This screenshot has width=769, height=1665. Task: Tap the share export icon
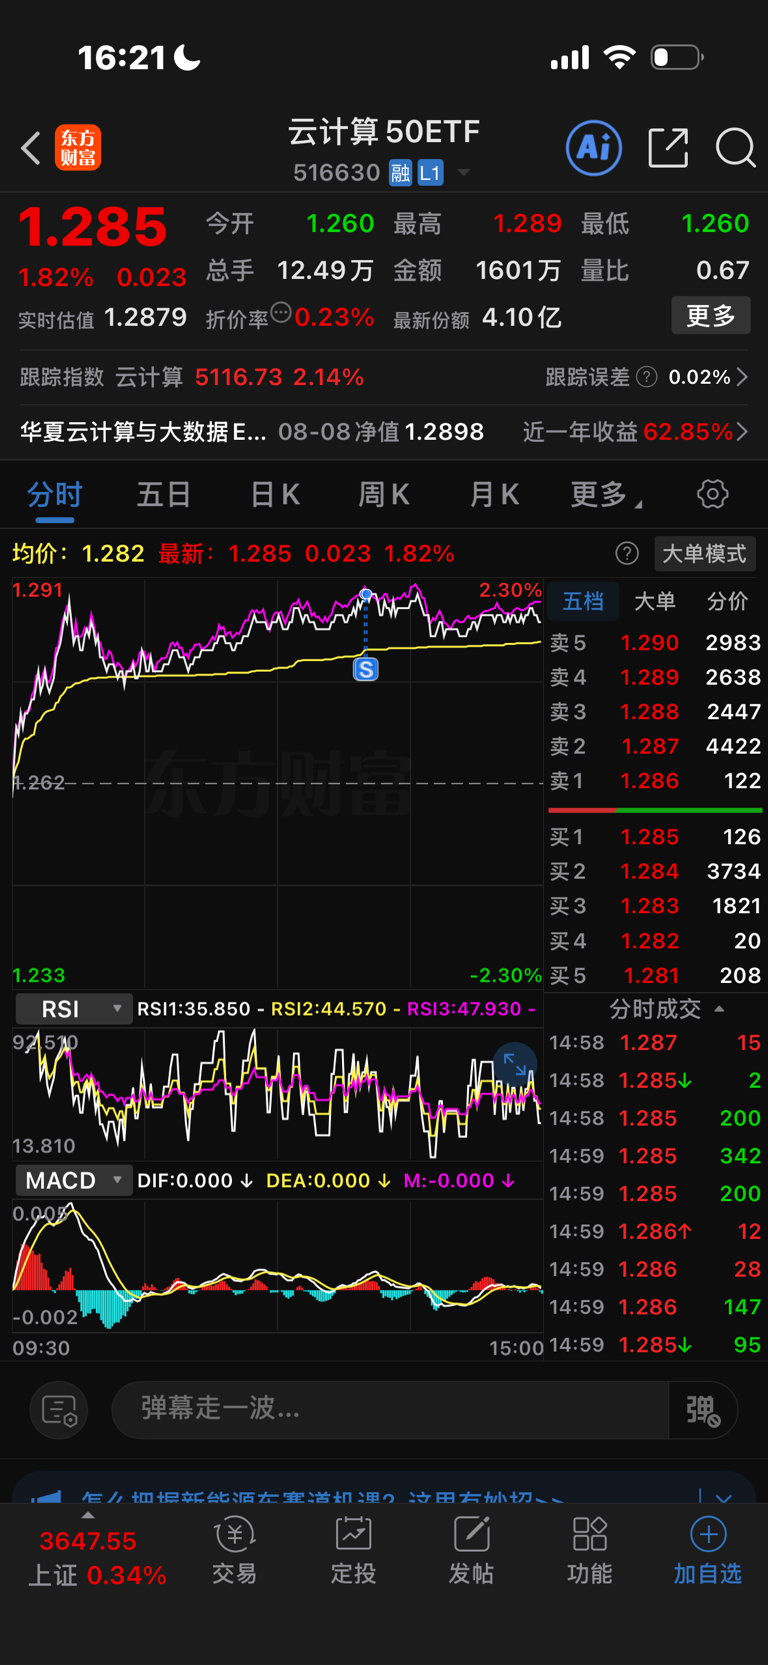[x=668, y=148]
